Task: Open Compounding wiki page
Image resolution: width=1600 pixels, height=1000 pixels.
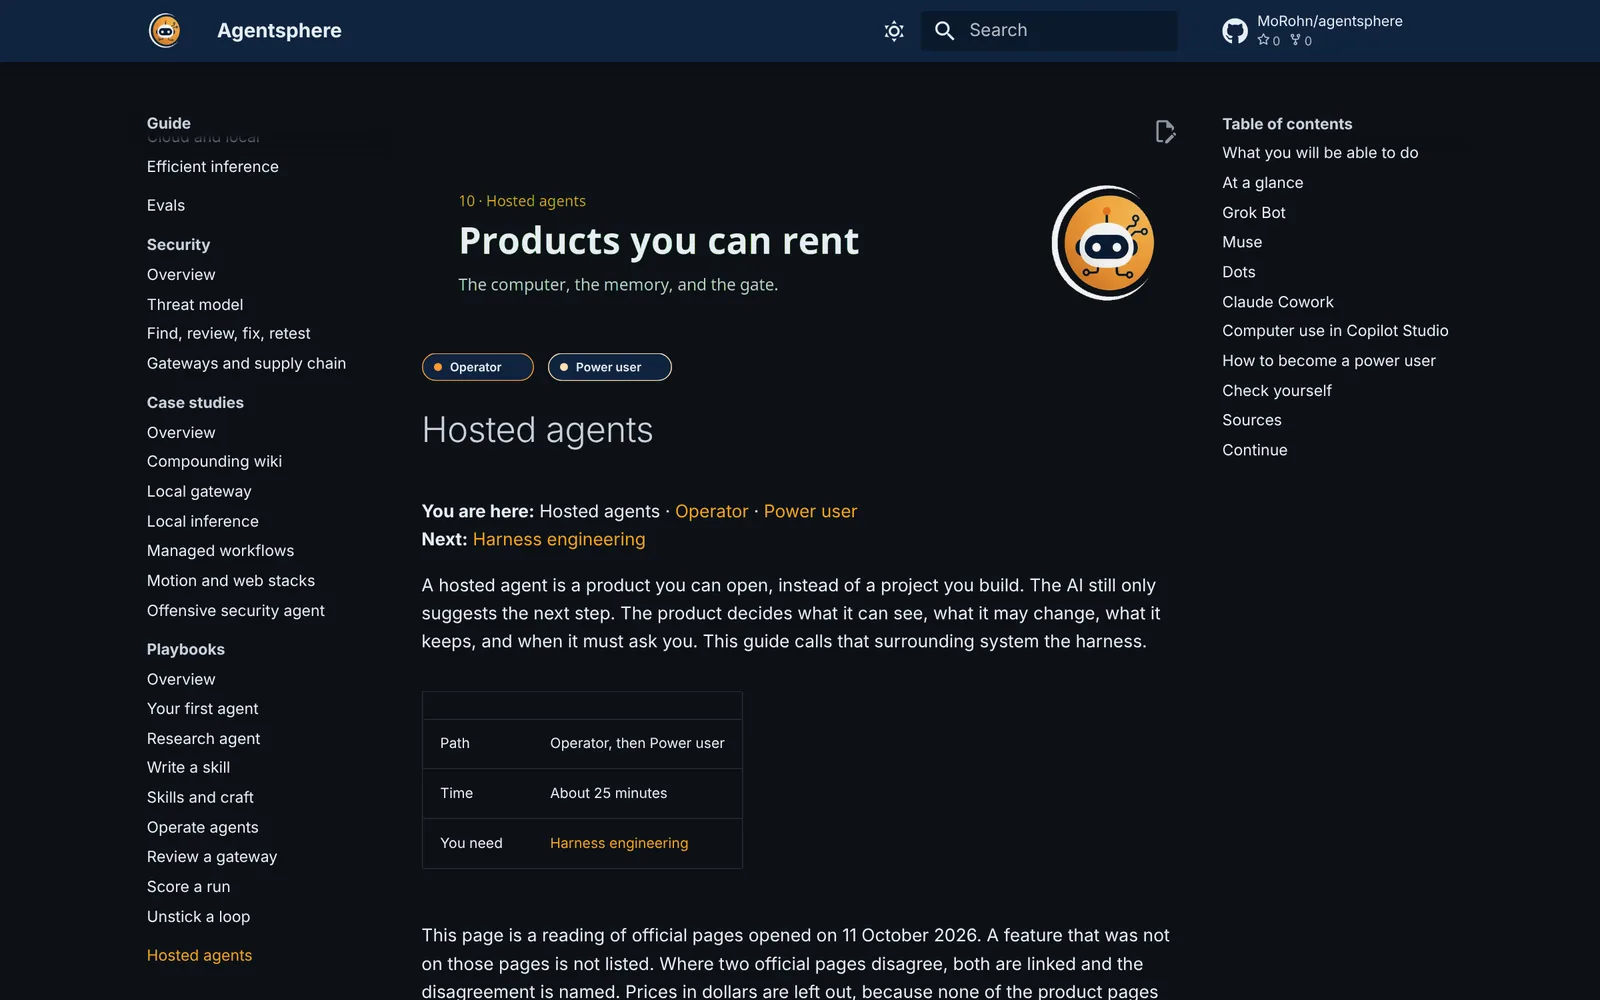Action: [x=214, y=462]
